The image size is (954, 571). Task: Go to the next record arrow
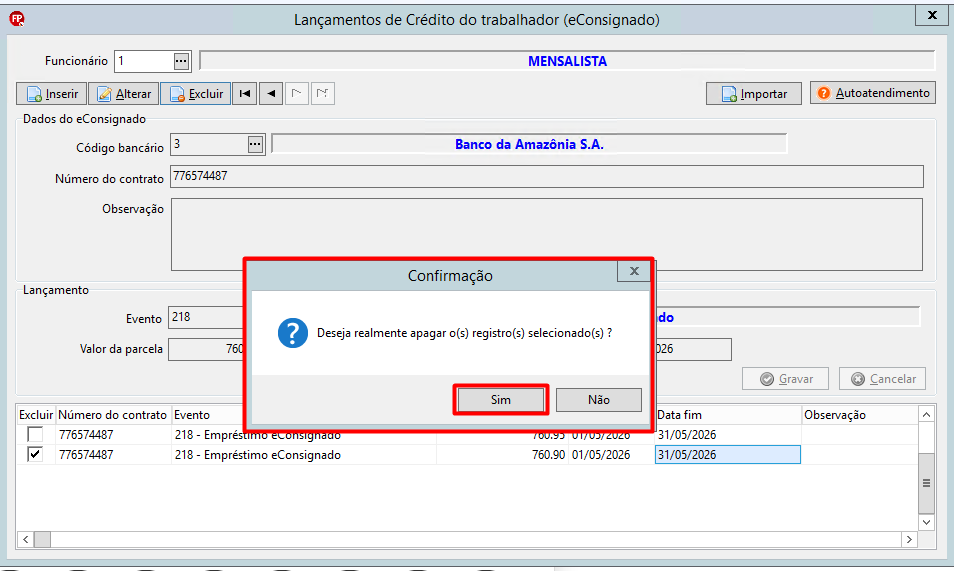tap(297, 94)
